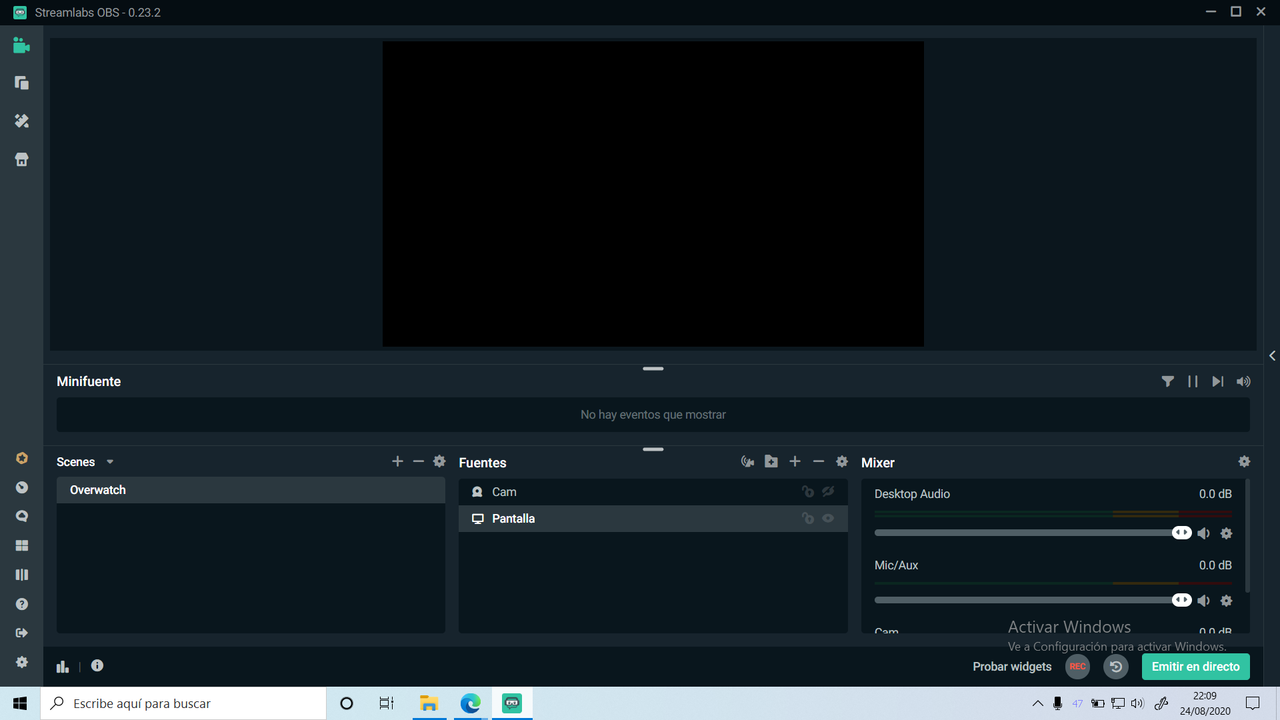
Task: Expand the right side chat panel arrow
Action: tap(1272, 355)
